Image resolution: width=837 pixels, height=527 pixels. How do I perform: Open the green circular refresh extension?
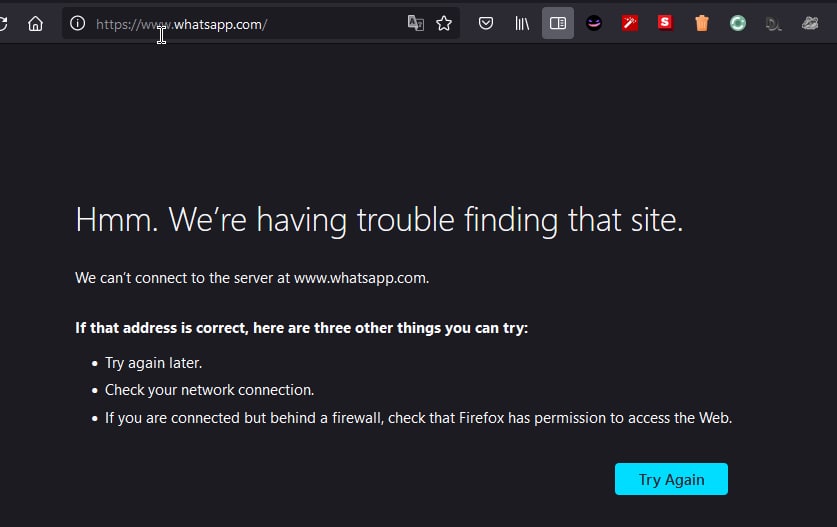738,23
